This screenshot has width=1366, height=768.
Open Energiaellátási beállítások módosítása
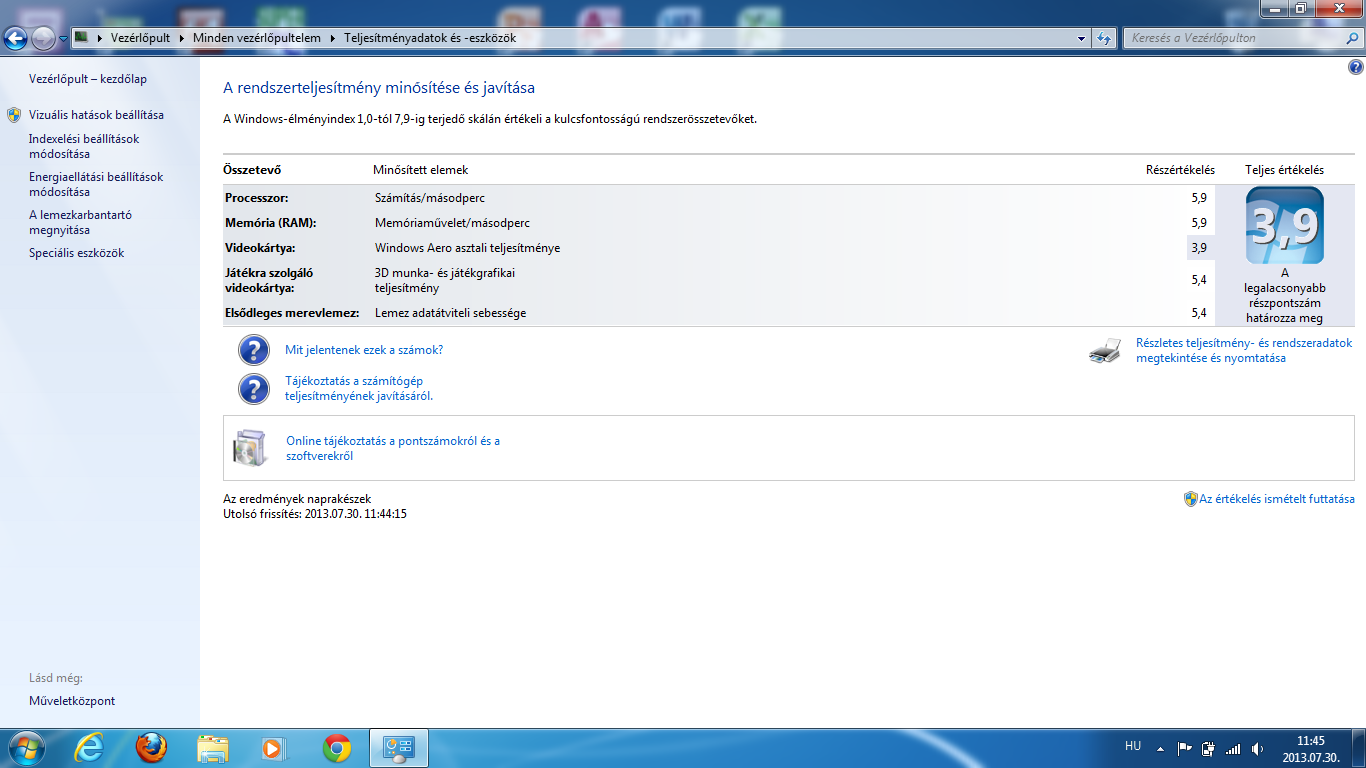[96, 184]
